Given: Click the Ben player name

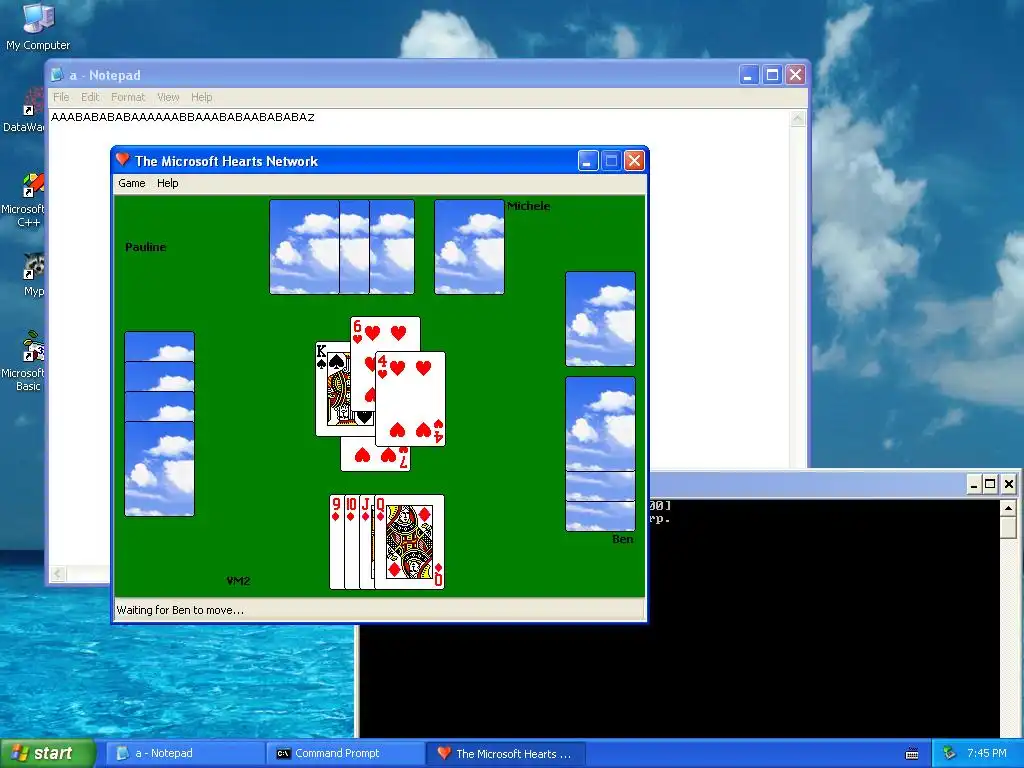Looking at the screenshot, I should (x=622, y=539).
